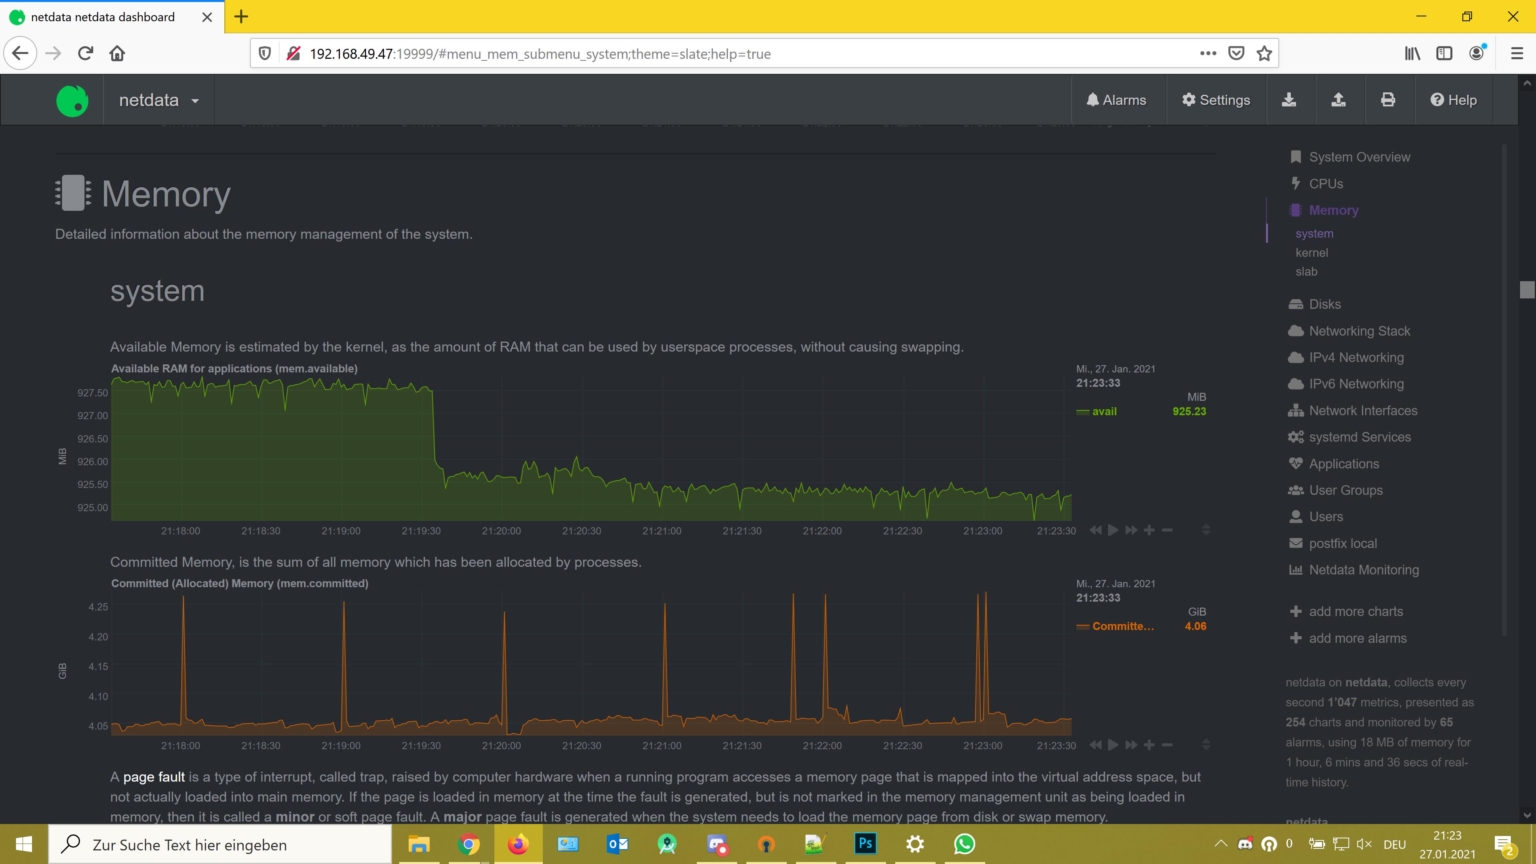Click the download snapshot icon
This screenshot has height=864, width=1536.
[x=1289, y=100]
